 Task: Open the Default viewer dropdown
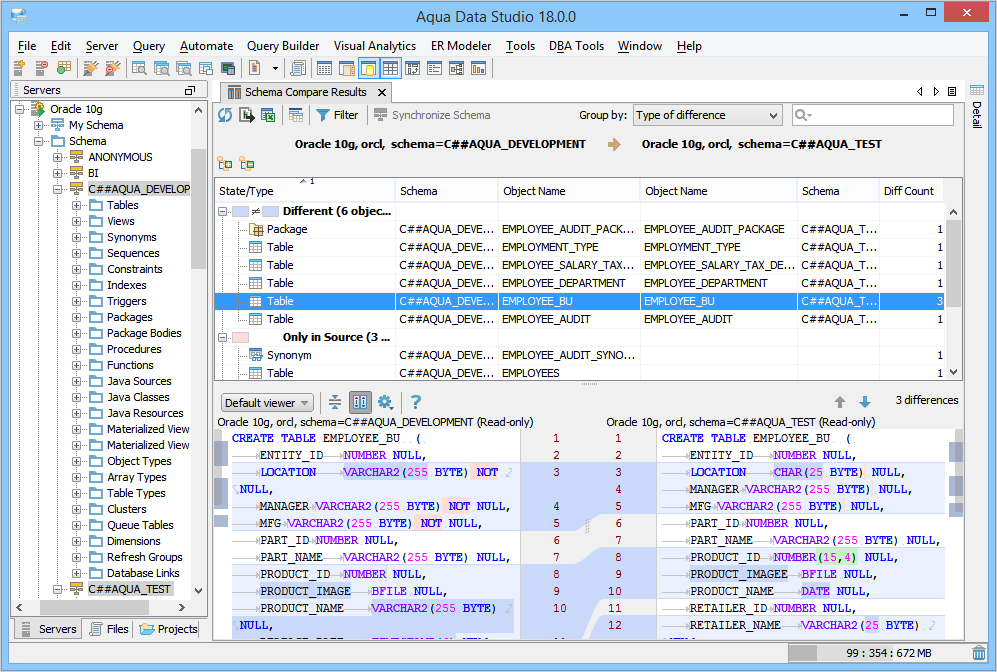pos(267,402)
